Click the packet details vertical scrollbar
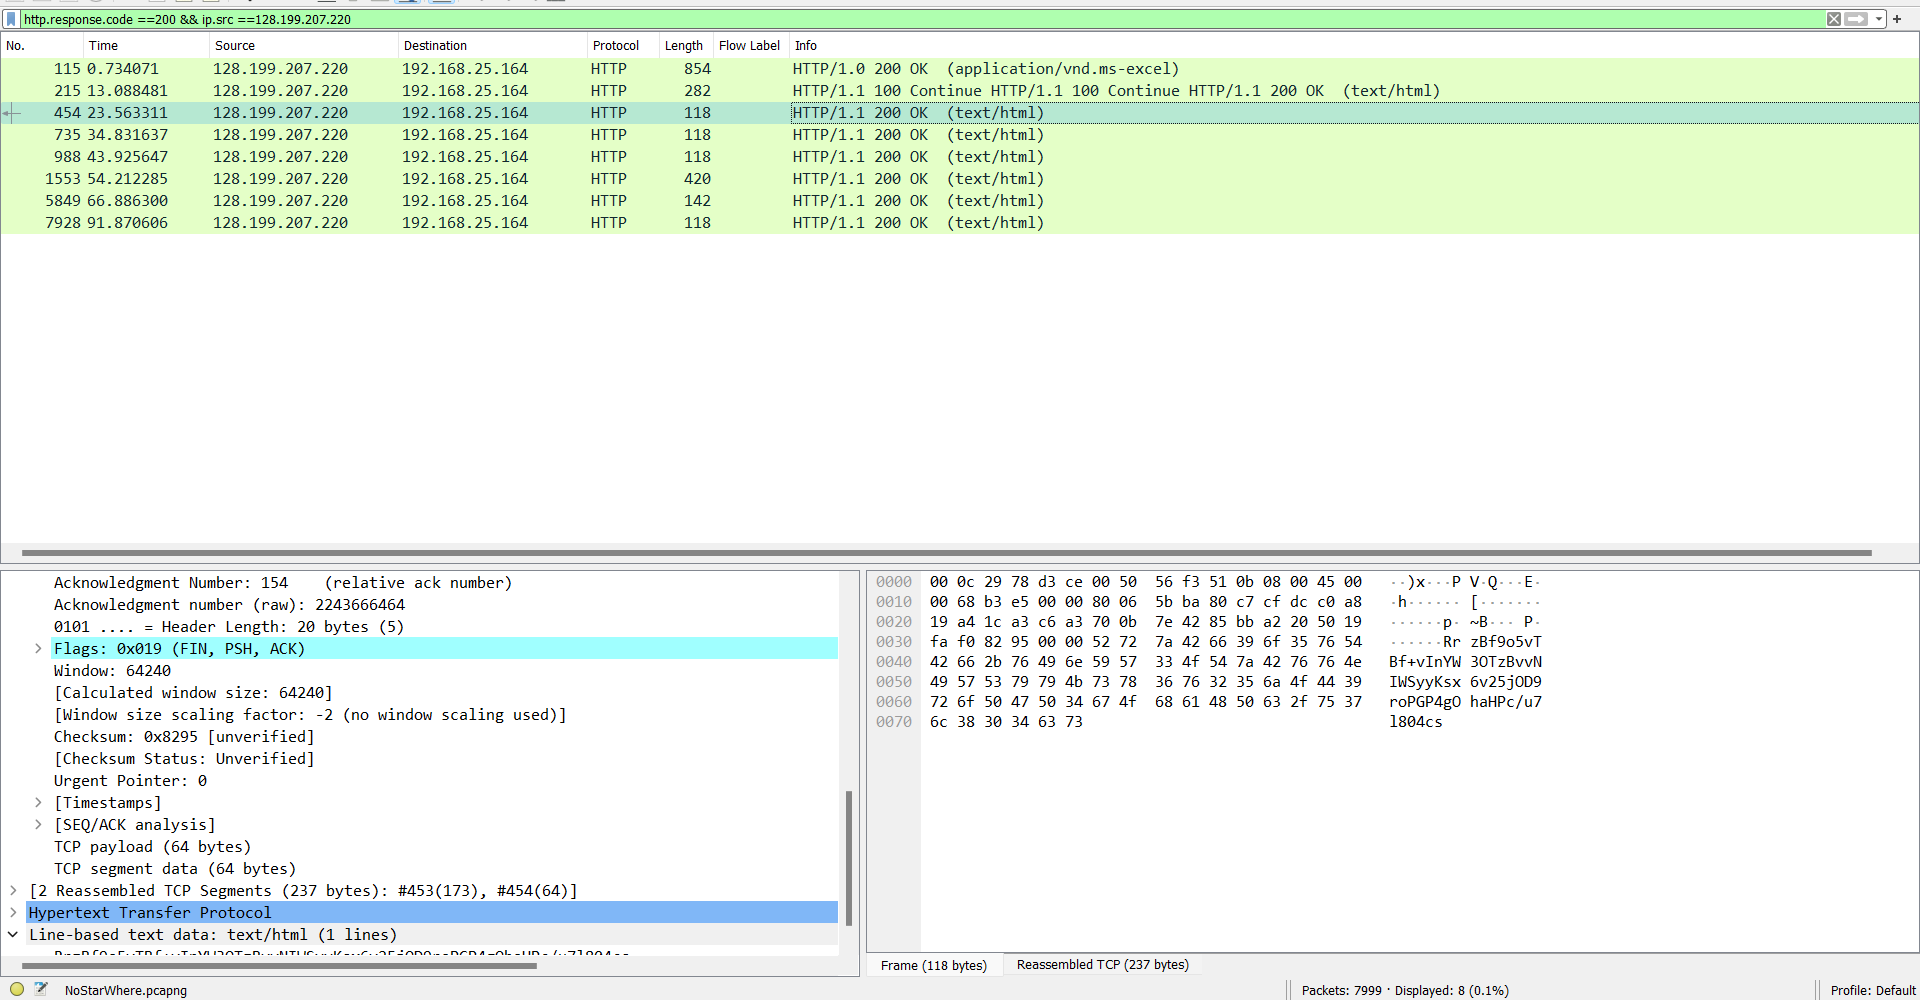The width and height of the screenshot is (1920, 1000). pos(849,858)
